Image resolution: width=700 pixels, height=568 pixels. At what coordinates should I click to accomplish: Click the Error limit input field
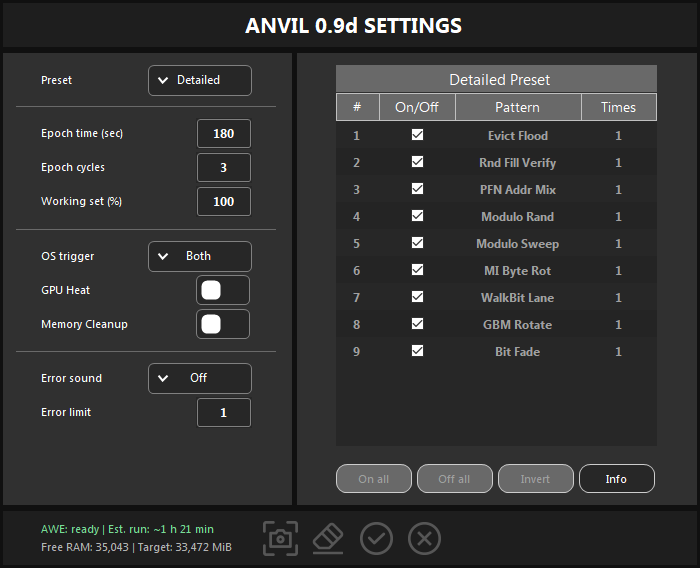pyautogui.click(x=224, y=413)
